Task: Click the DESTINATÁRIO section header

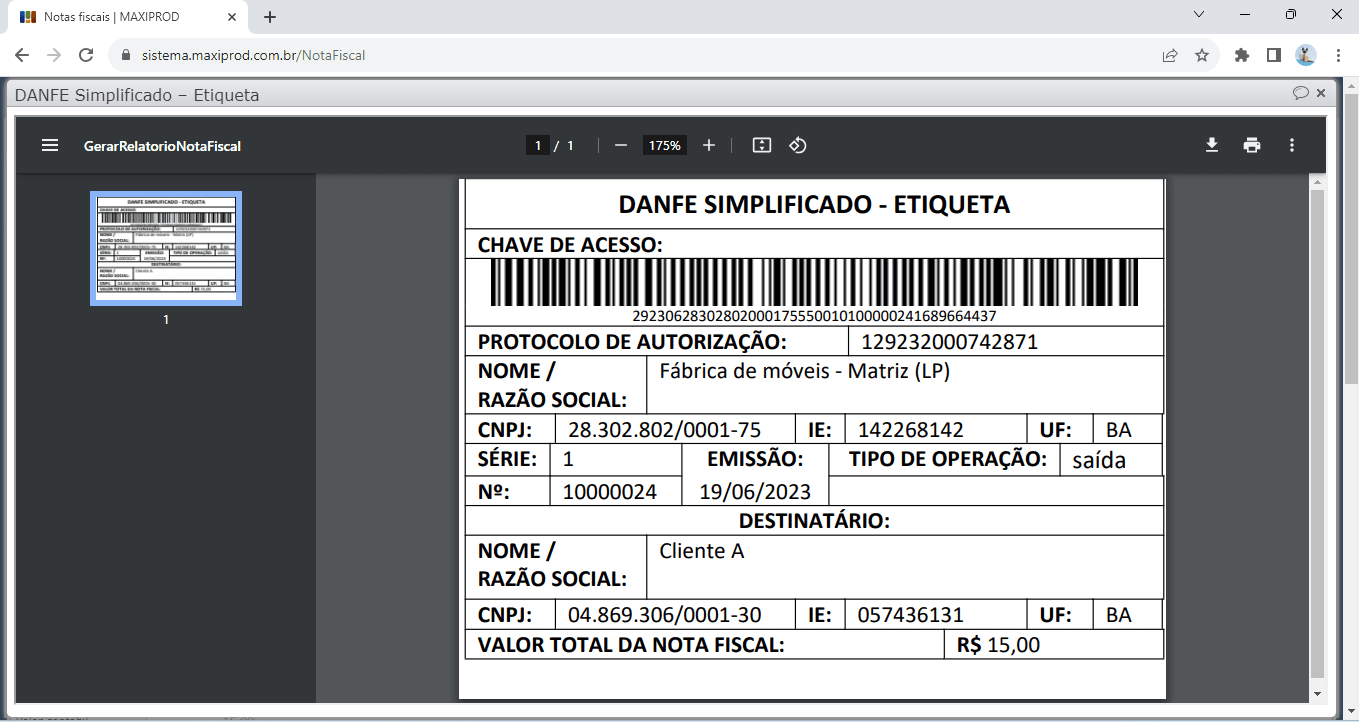Action: coord(814,521)
